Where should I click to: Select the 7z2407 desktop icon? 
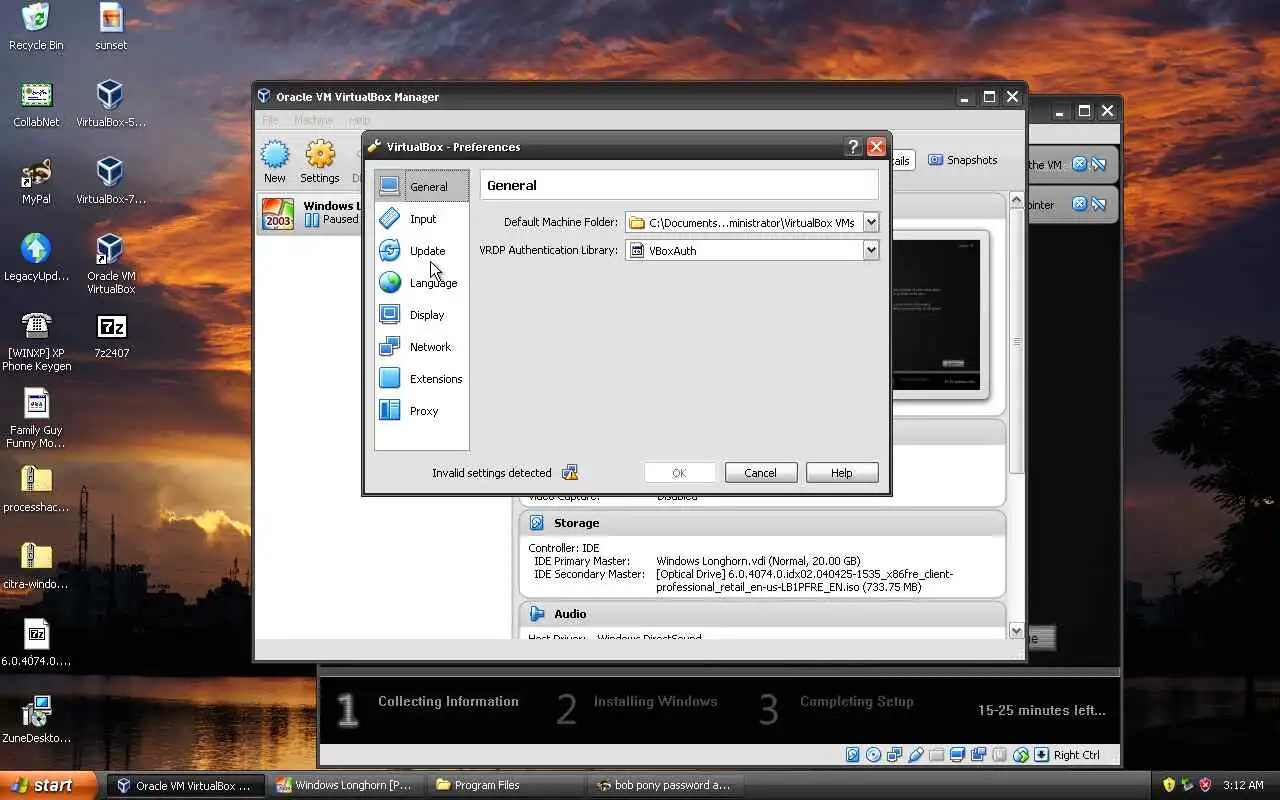111,336
